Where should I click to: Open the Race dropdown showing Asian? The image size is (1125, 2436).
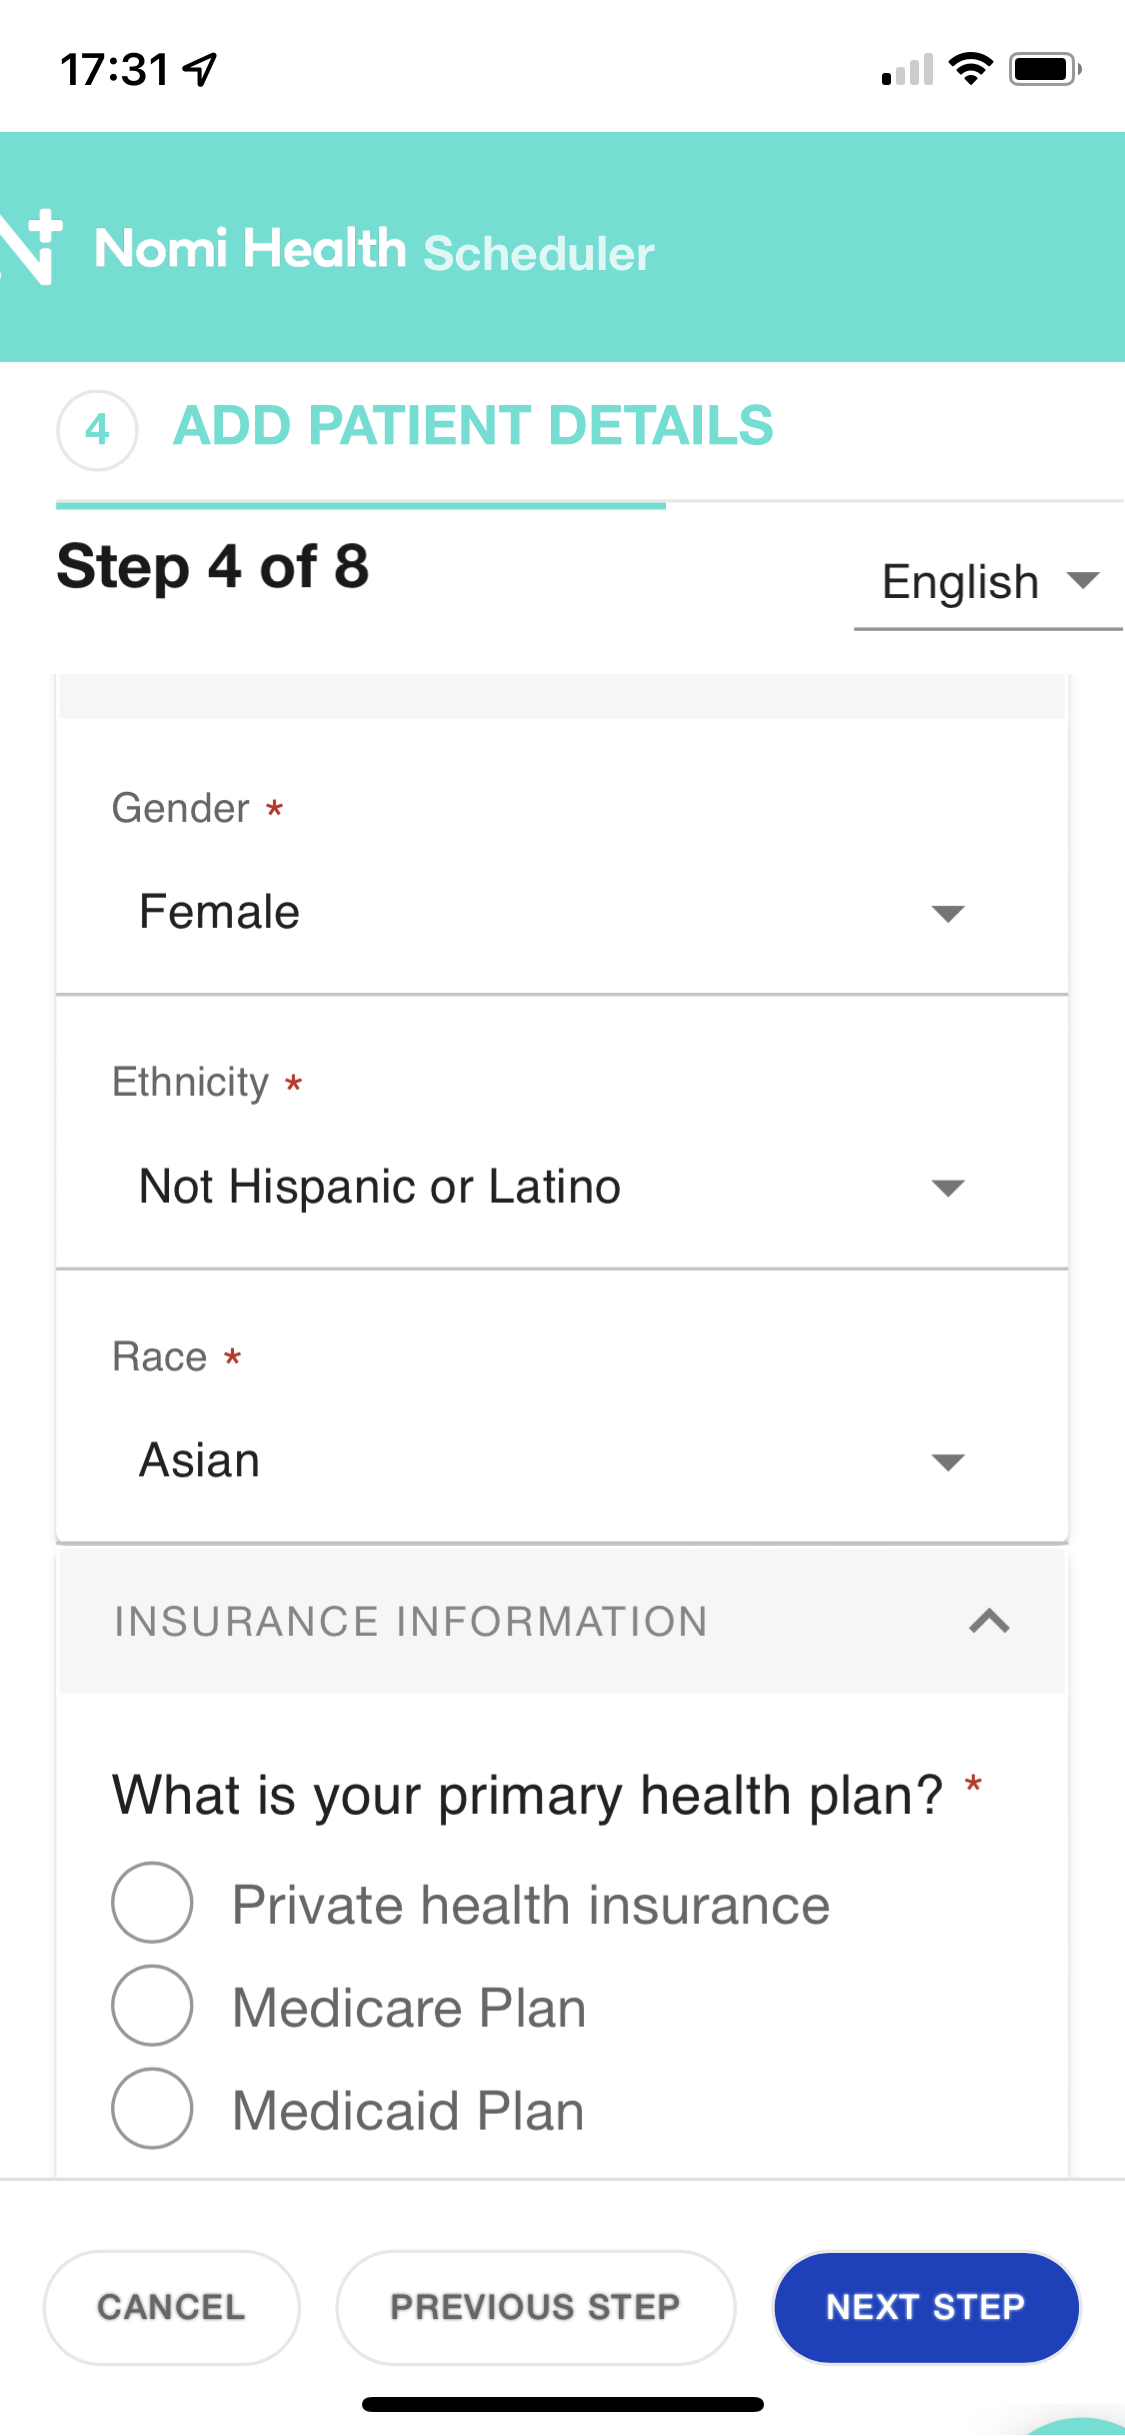pos(562,1461)
